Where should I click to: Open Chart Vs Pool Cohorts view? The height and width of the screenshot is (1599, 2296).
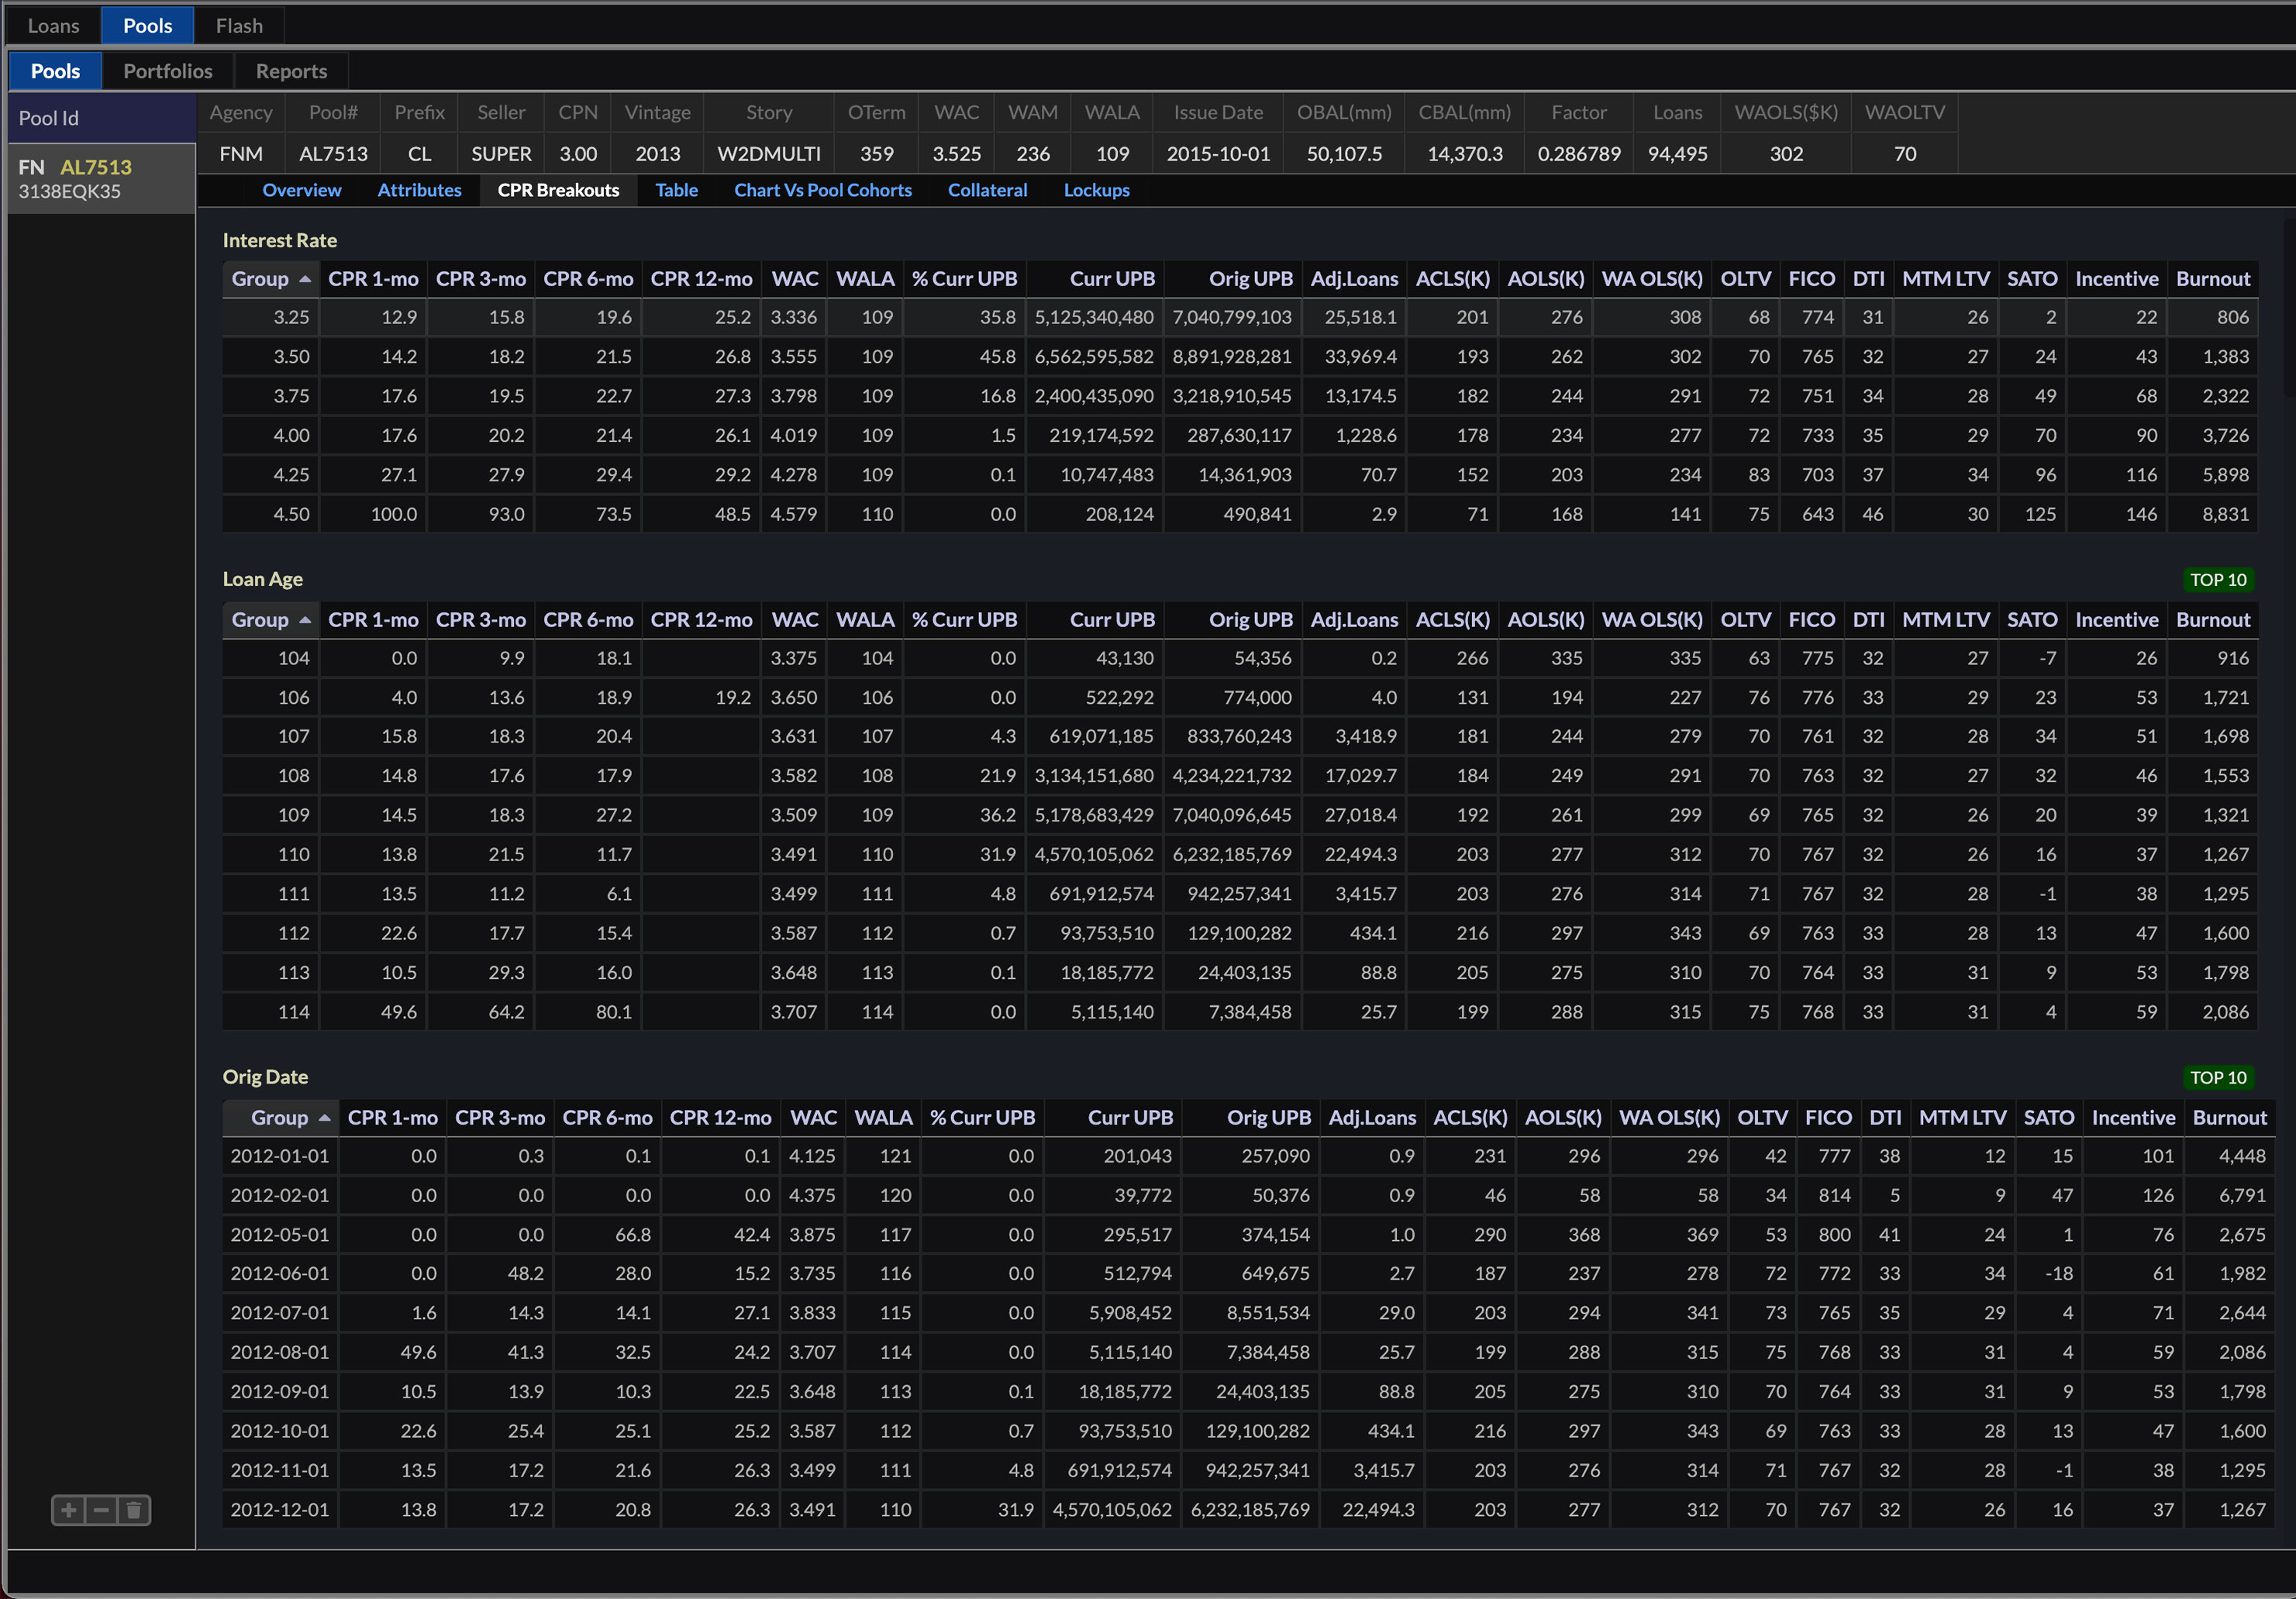pyautogui.click(x=822, y=190)
